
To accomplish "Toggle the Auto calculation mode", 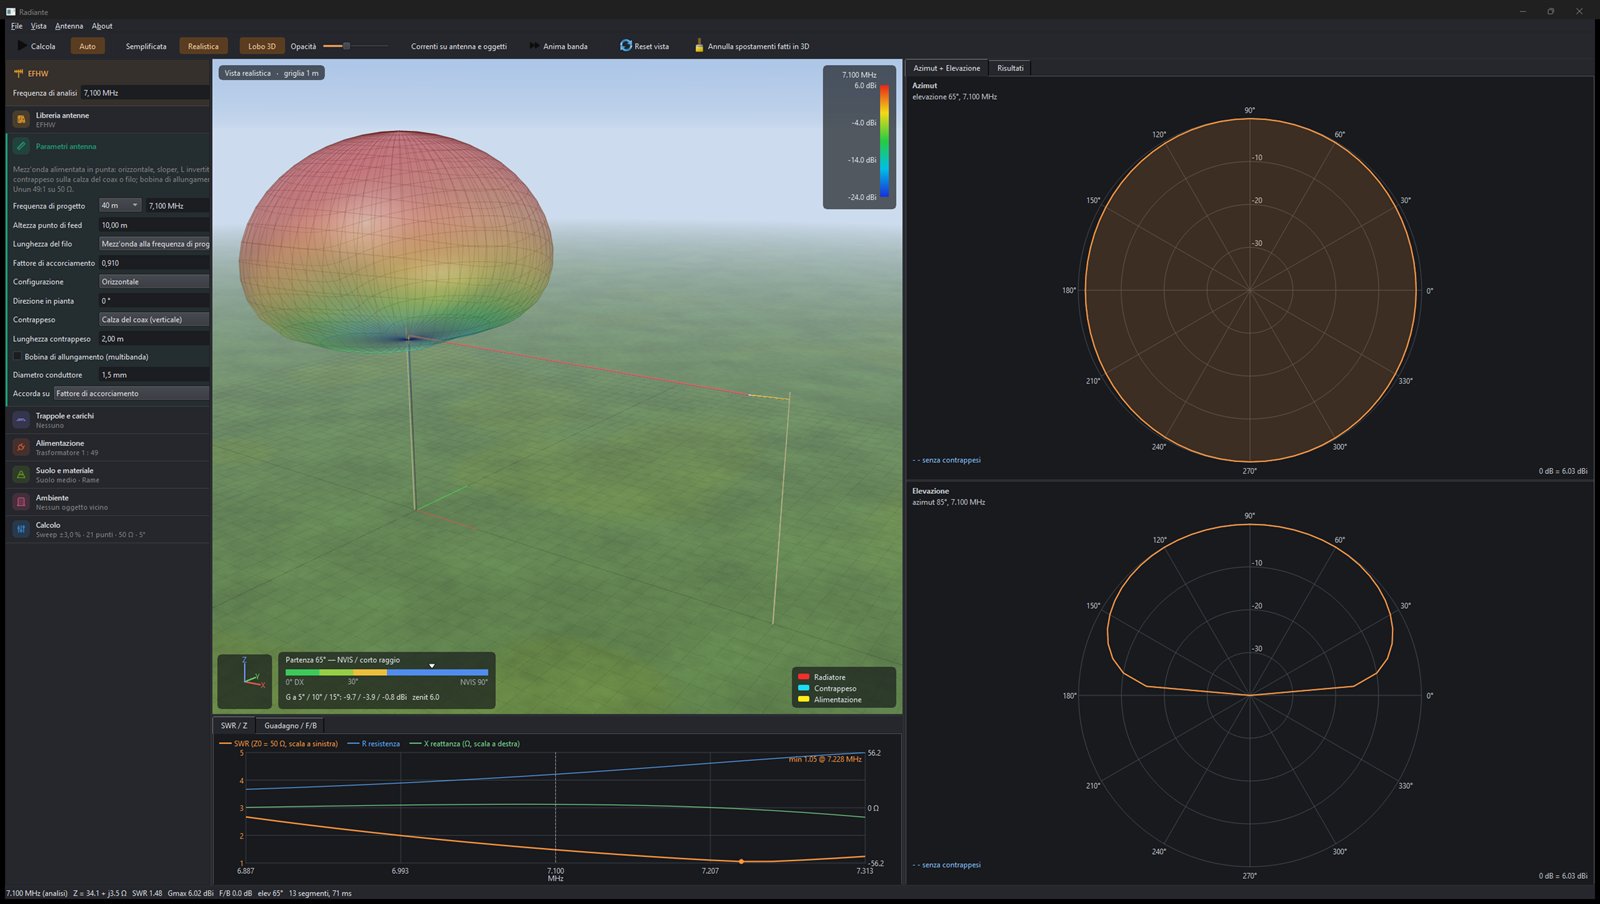I will click(x=87, y=46).
